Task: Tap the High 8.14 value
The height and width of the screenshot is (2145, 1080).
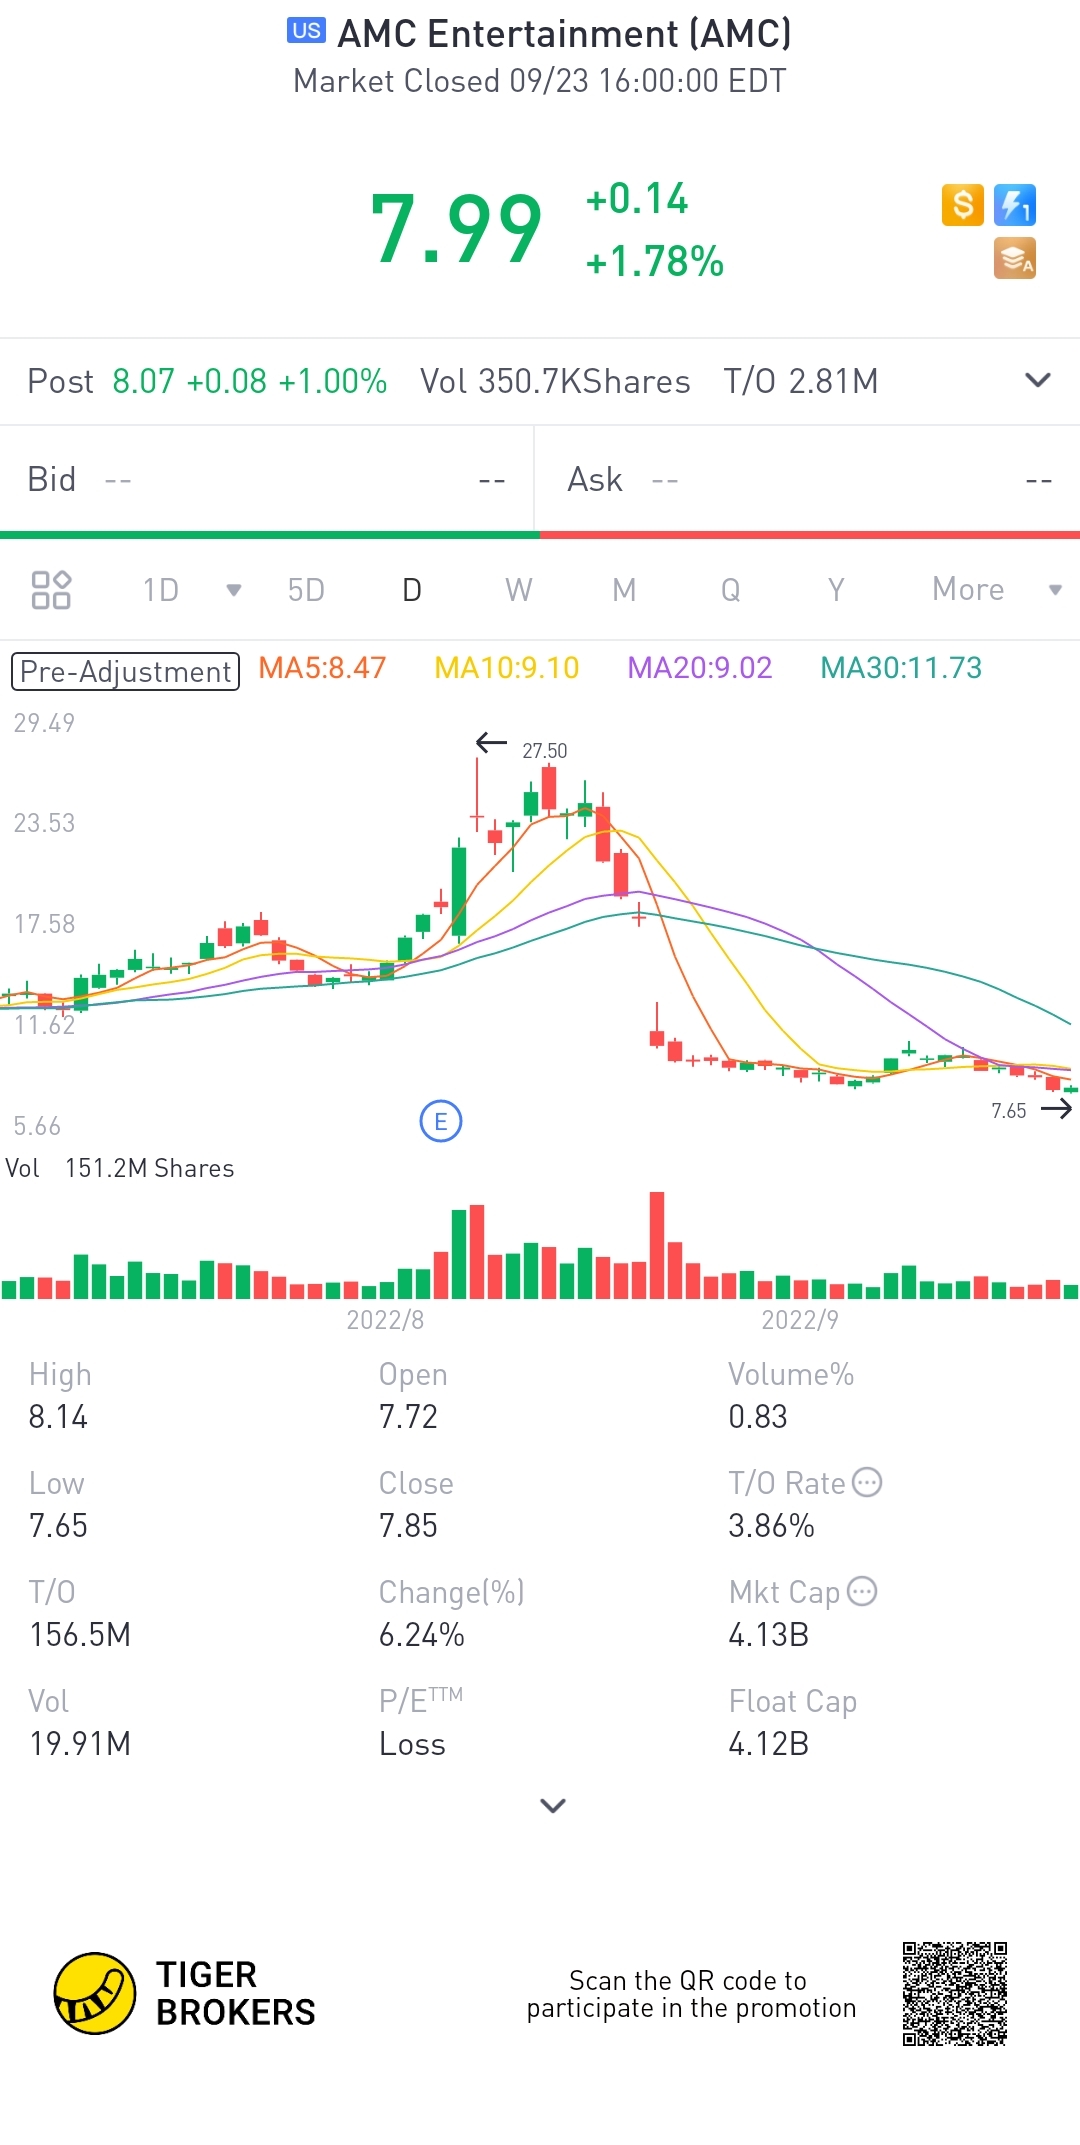Action: coord(58,1417)
